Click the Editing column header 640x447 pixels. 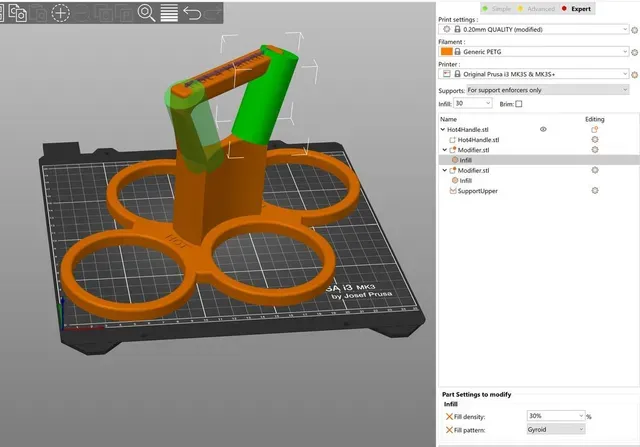pyautogui.click(x=595, y=119)
